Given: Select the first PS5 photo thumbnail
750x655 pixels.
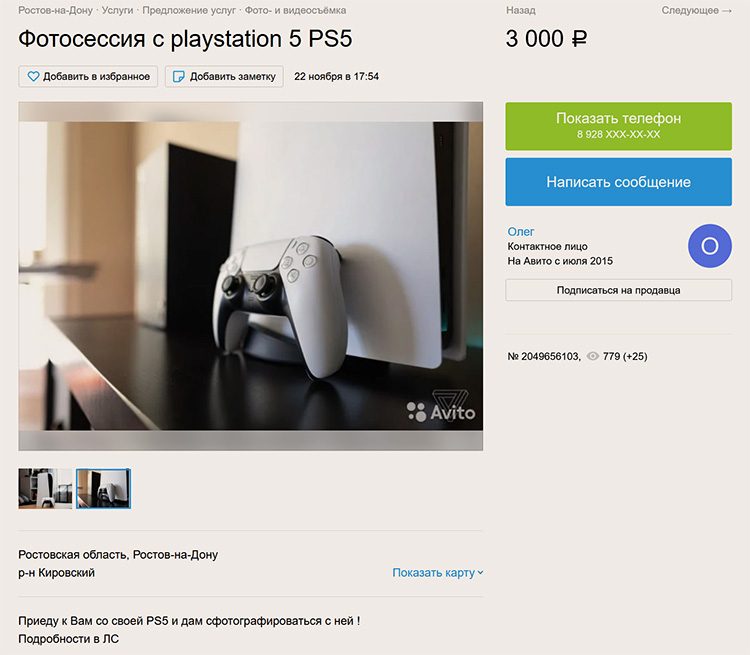Looking at the screenshot, I should pos(45,488).
